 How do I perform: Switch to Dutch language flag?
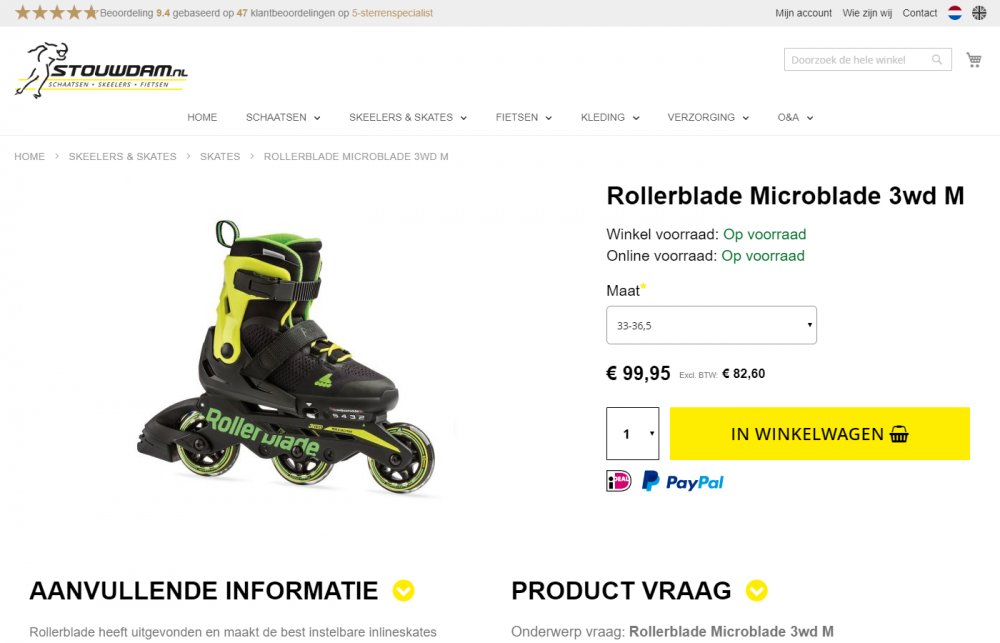[955, 13]
